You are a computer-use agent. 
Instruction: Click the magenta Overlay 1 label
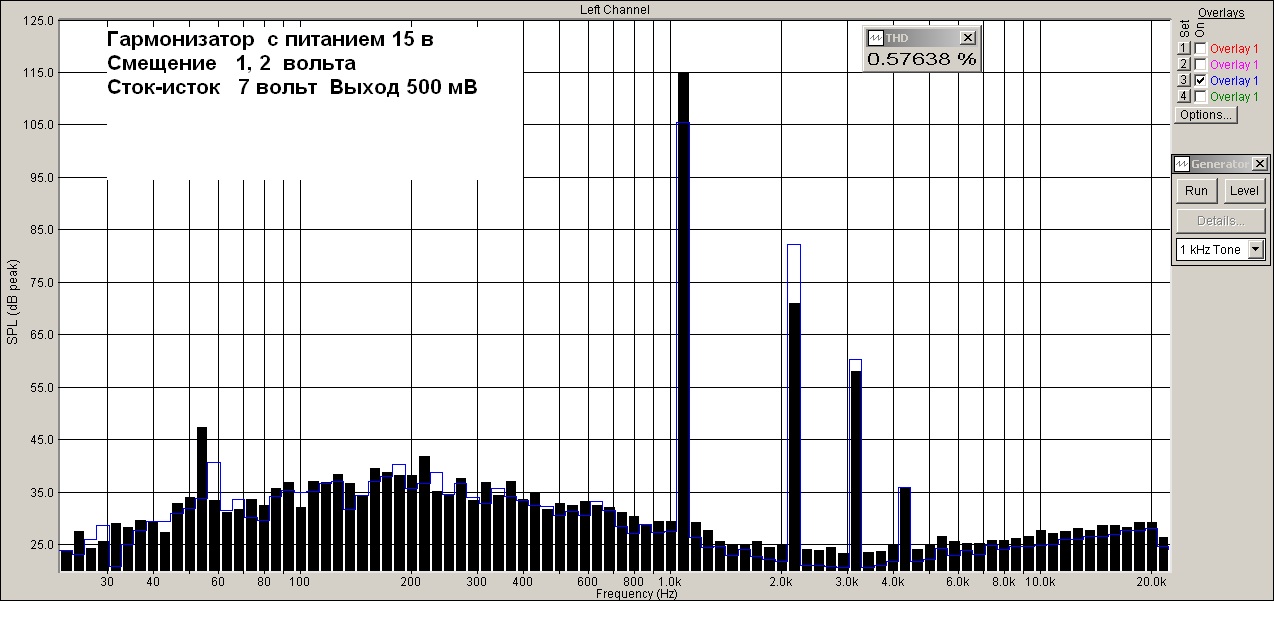(x=1234, y=64)
